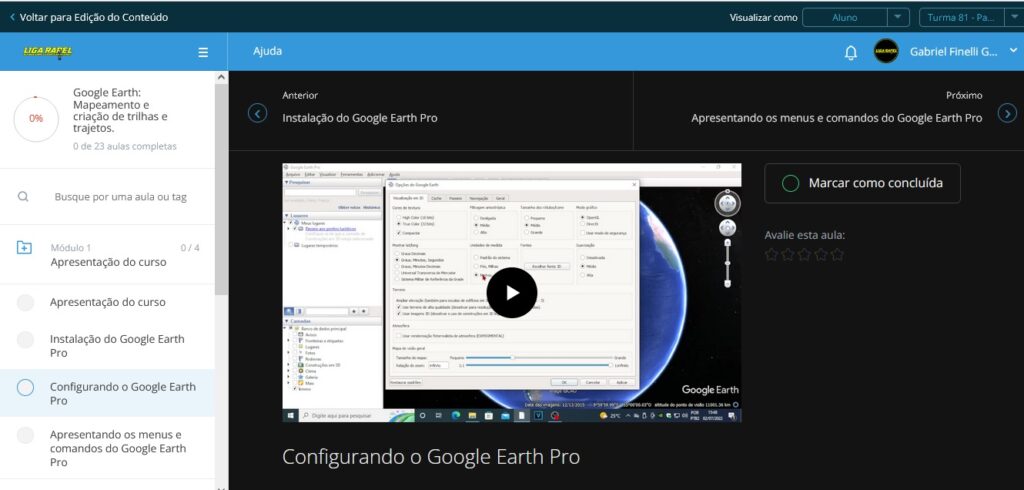1024x490 pixels.
Task: Click the Visualizar como label
Action: 763,18
